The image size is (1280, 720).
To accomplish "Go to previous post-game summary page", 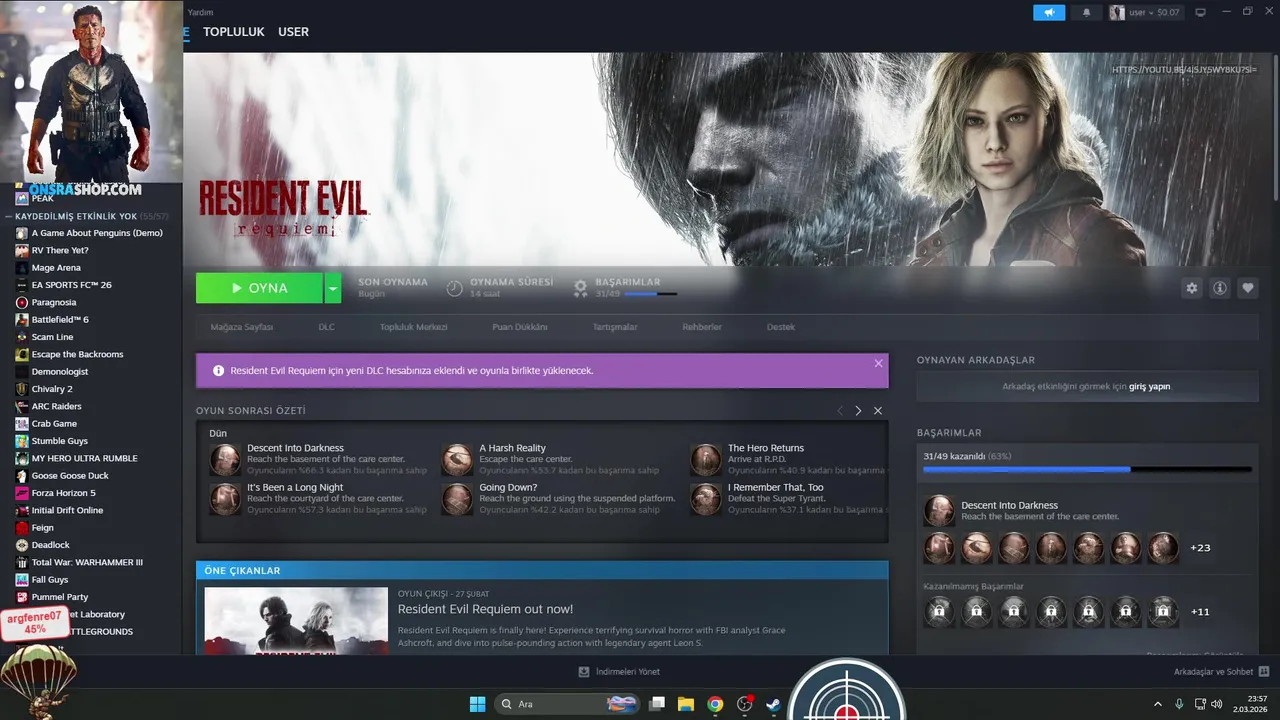I will point(840,411).
